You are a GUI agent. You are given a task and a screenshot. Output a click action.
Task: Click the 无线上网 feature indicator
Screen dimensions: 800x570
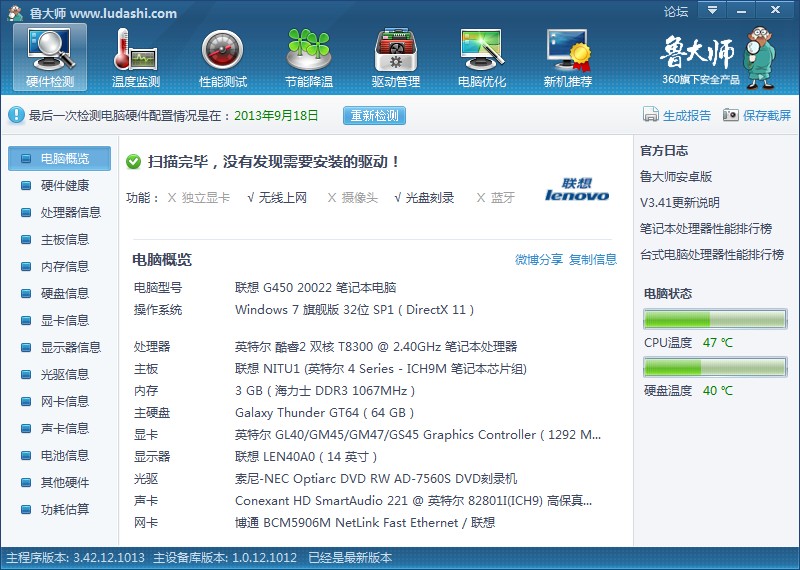[277, 197]
